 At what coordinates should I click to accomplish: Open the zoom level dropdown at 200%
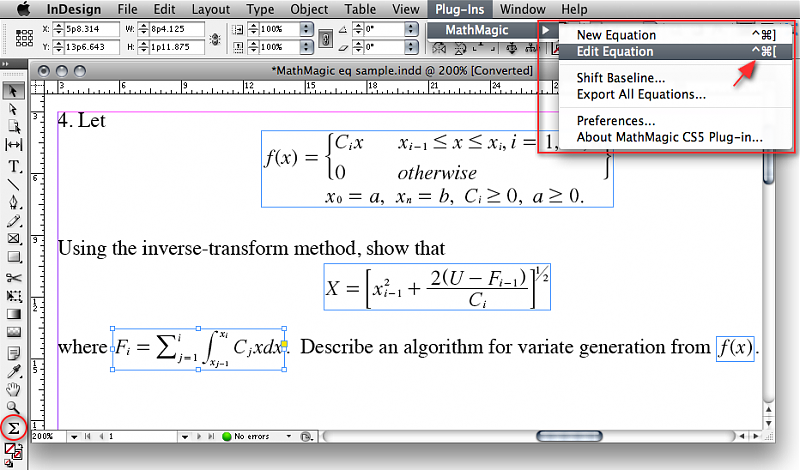pos(74,437)
